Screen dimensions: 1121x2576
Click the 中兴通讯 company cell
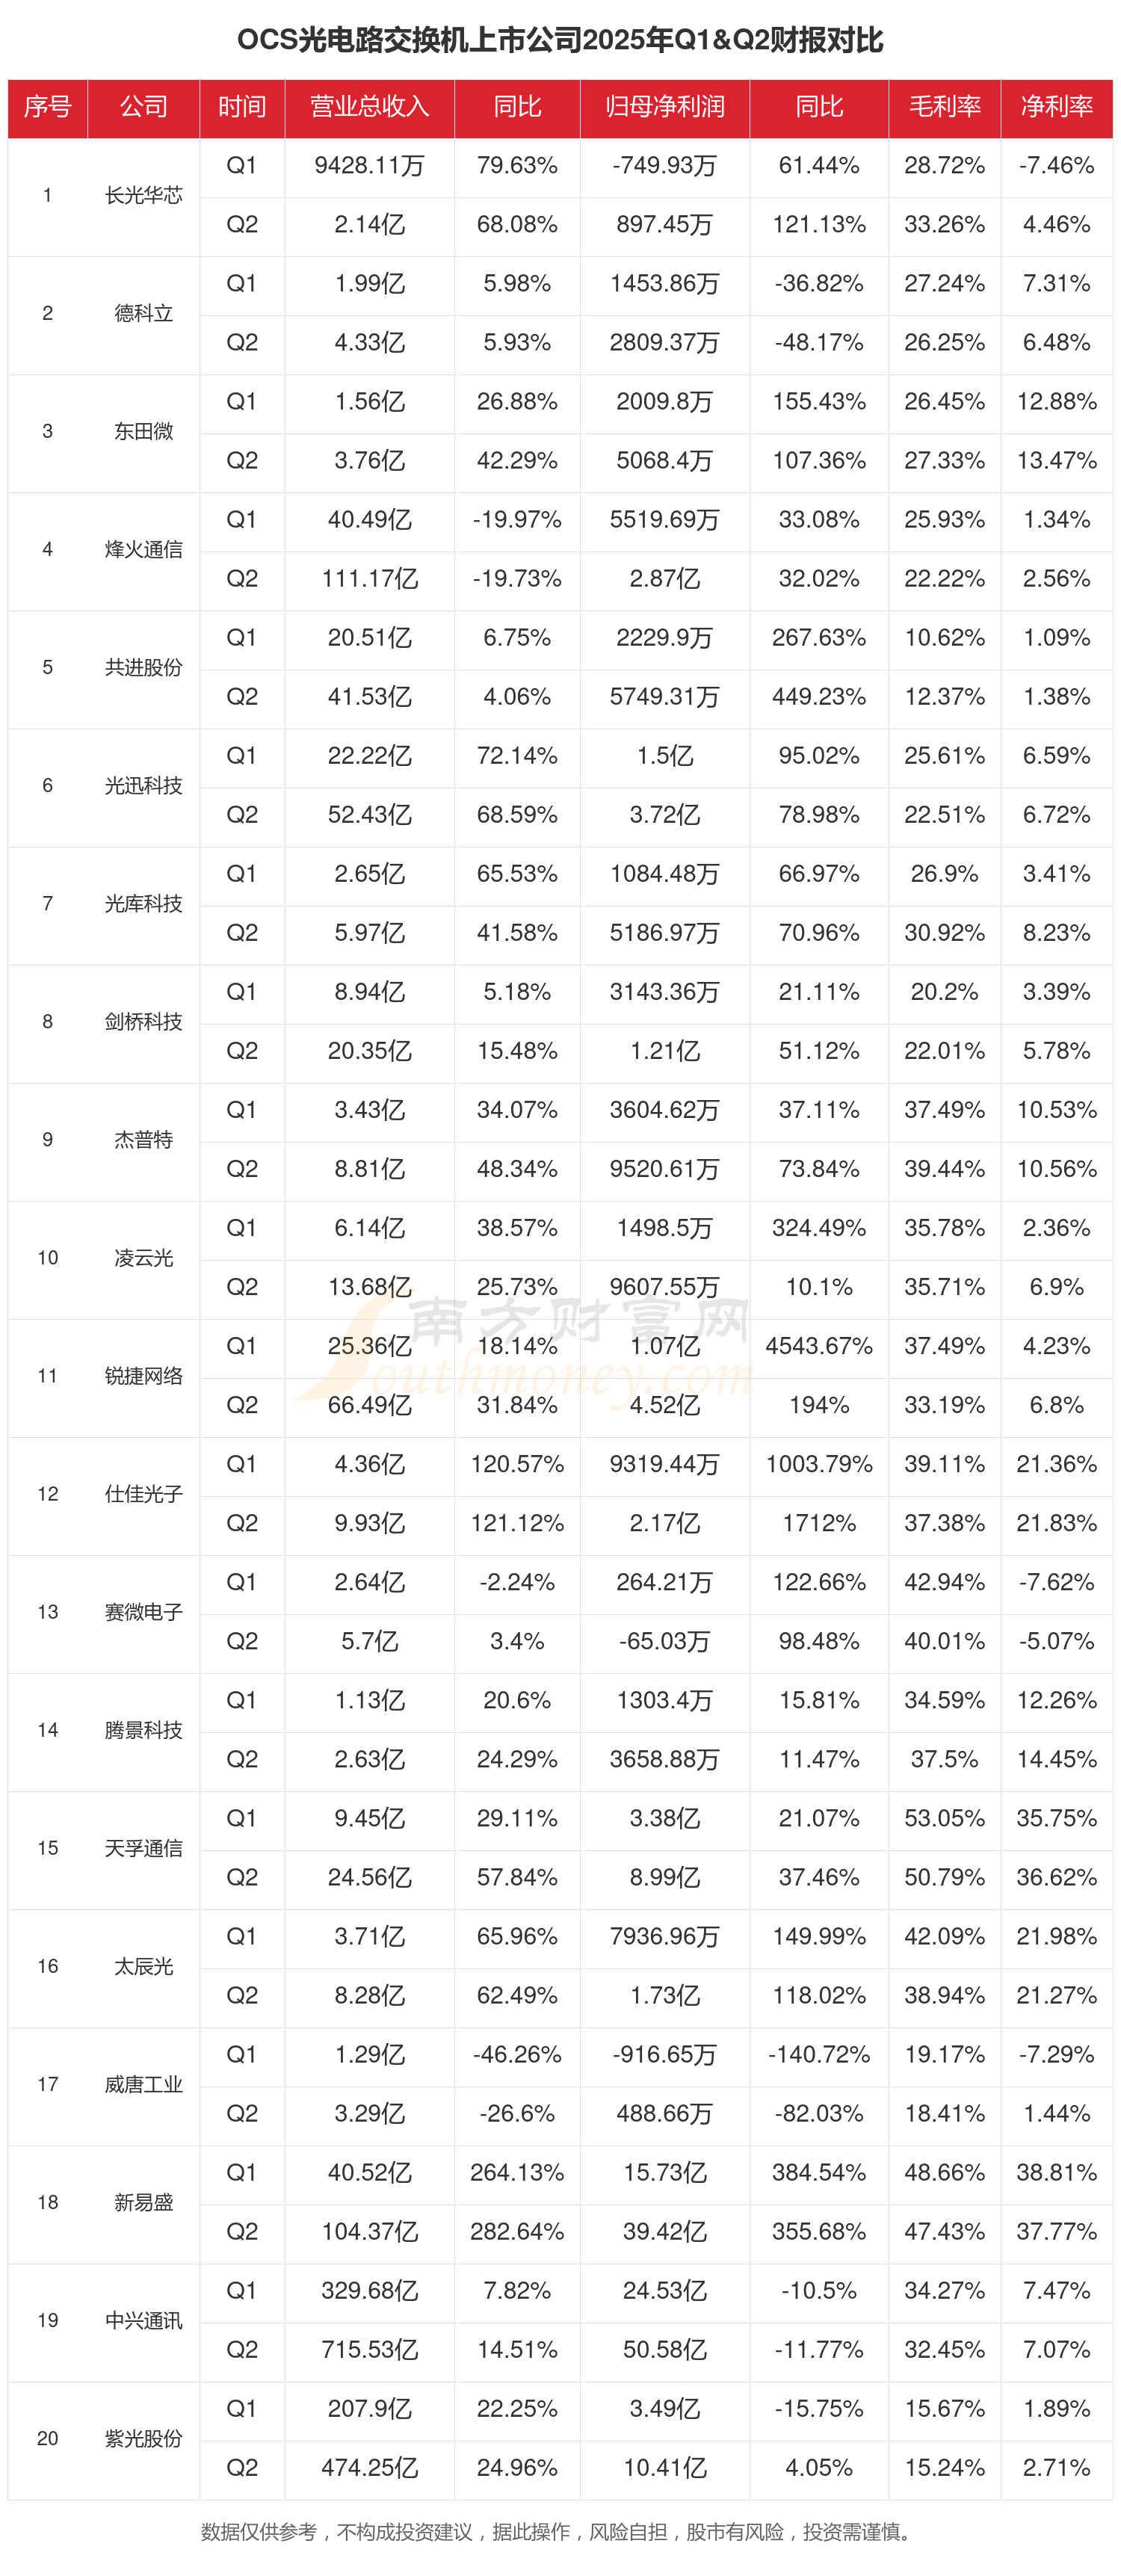(143, 2320)
